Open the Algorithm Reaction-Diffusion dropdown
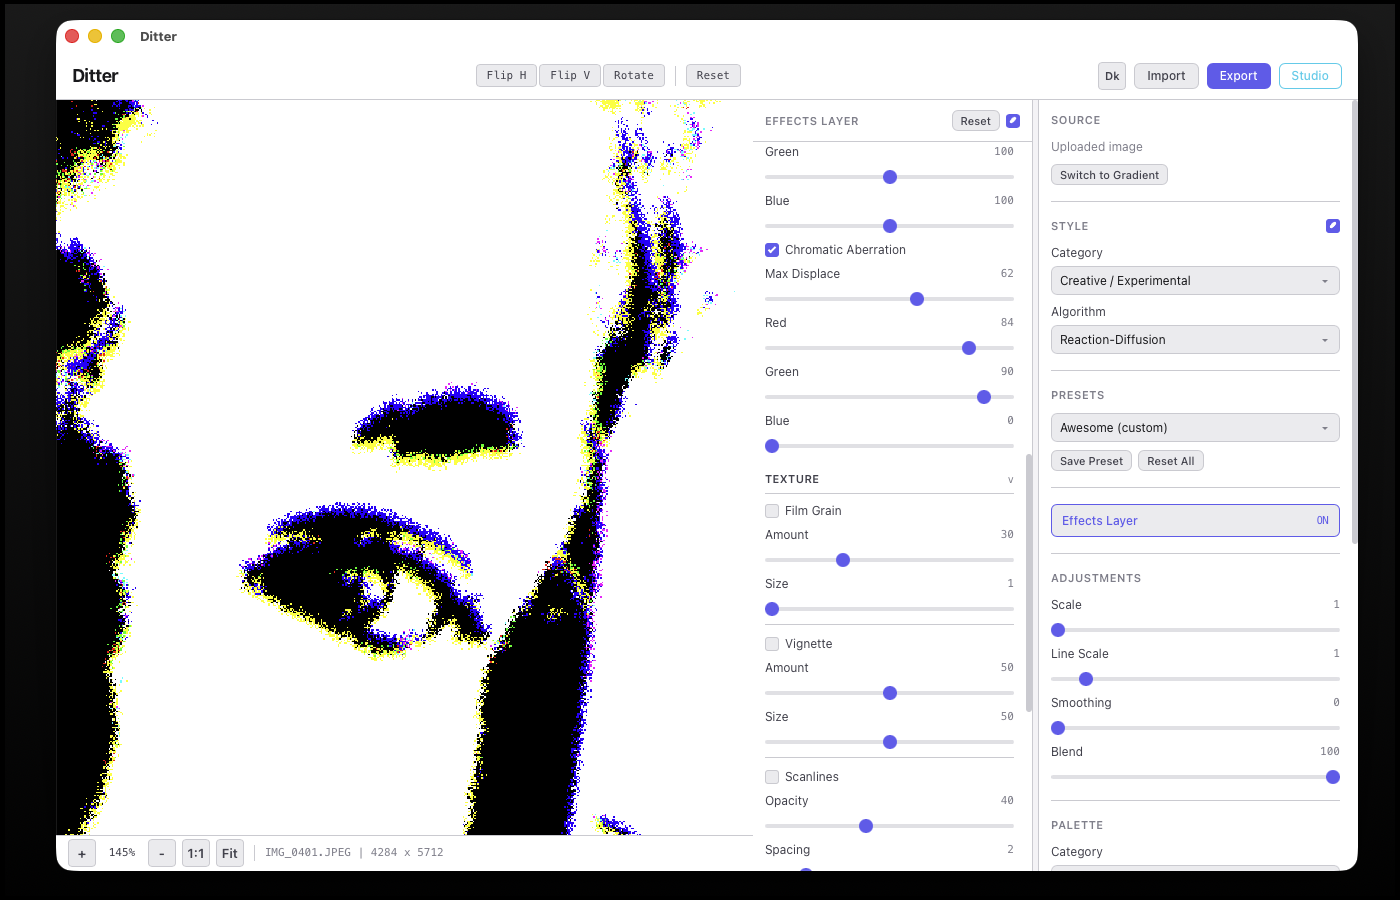Image resolution: width=1400 pixels, height=900 pixels. point(1194,340)
